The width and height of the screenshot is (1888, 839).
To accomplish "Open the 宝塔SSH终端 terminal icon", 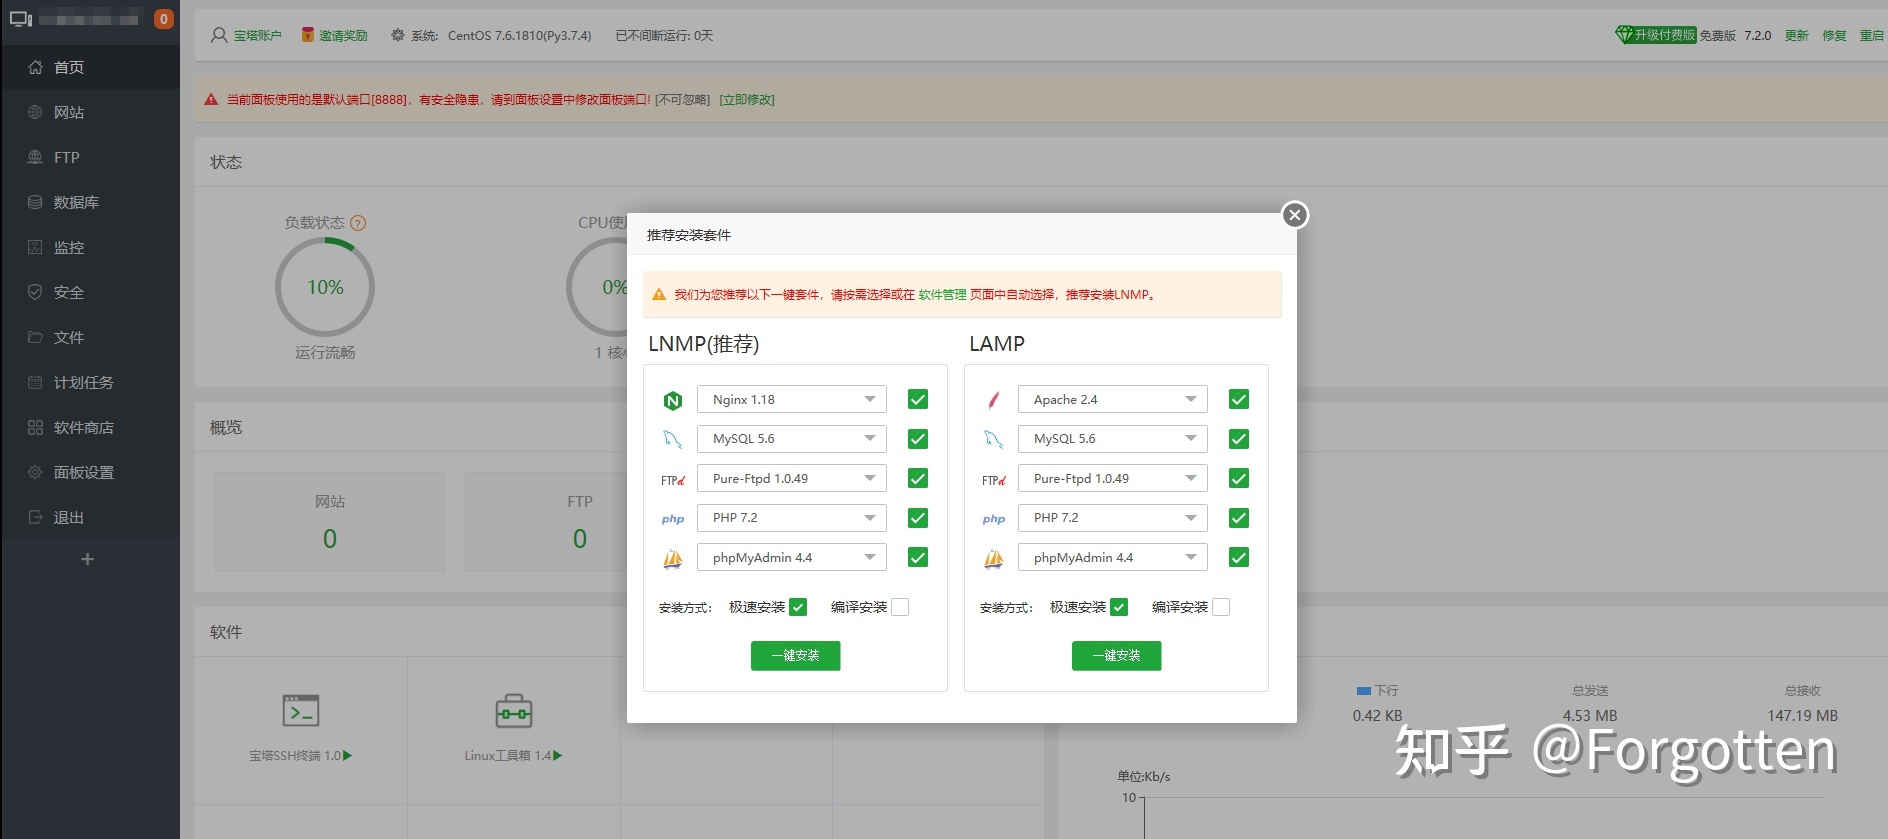I will [301, 710].
